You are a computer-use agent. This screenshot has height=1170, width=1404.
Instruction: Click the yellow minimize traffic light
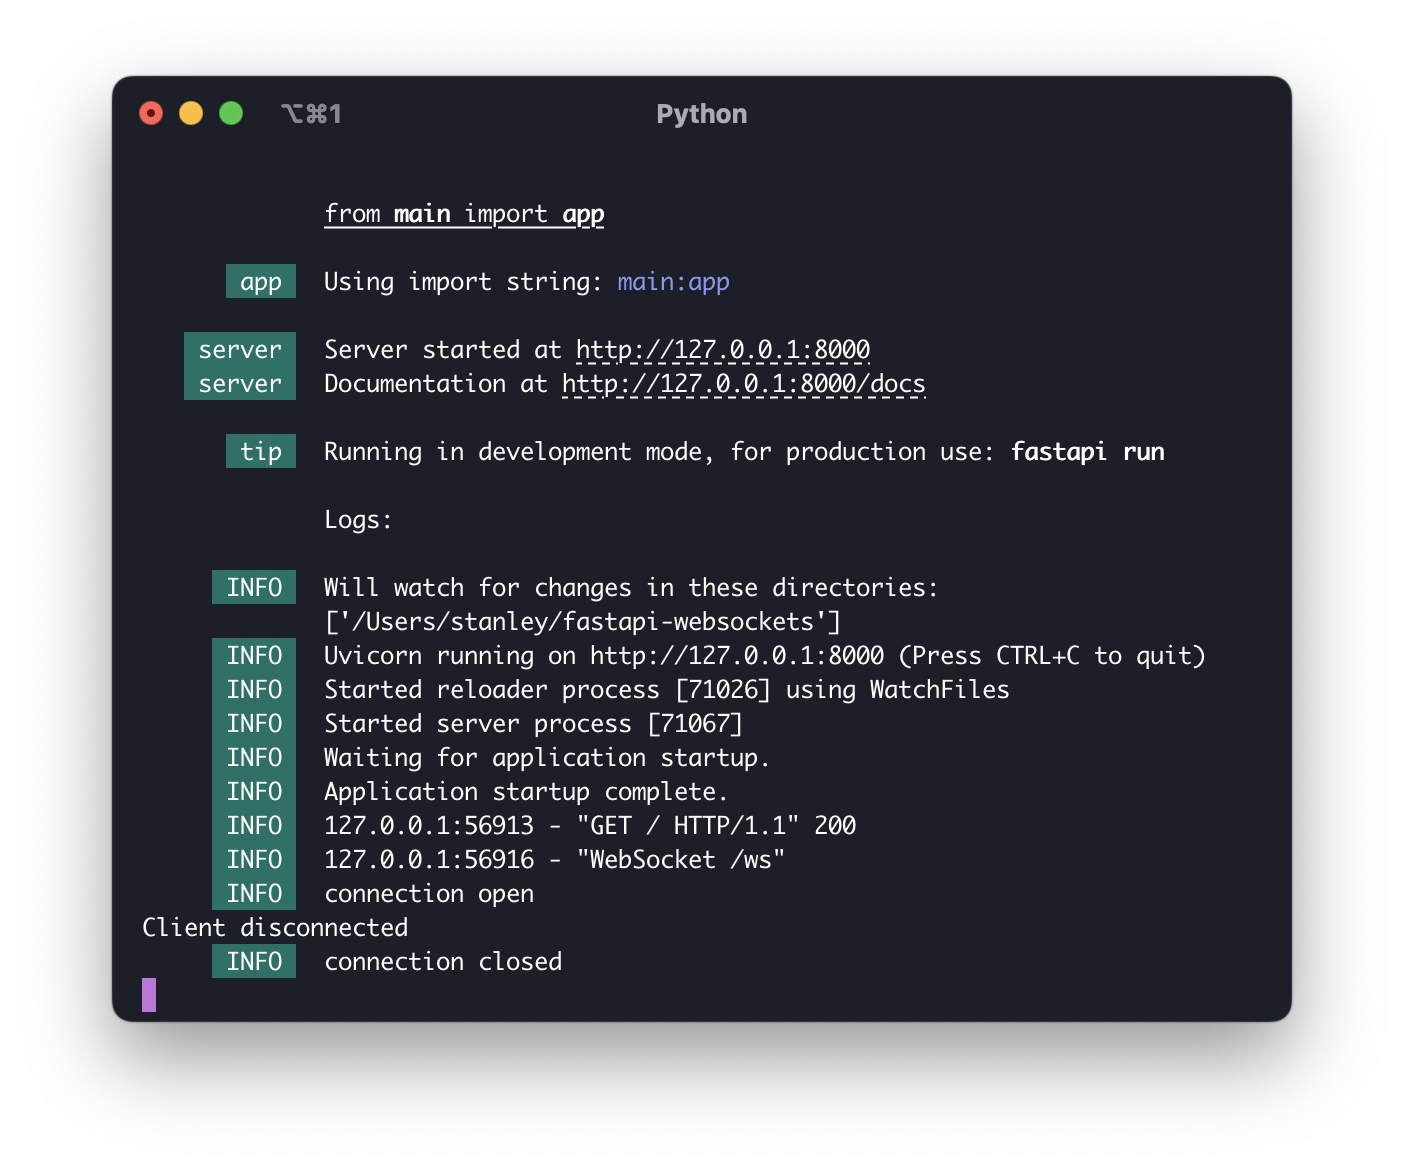[x=191, y=113]
